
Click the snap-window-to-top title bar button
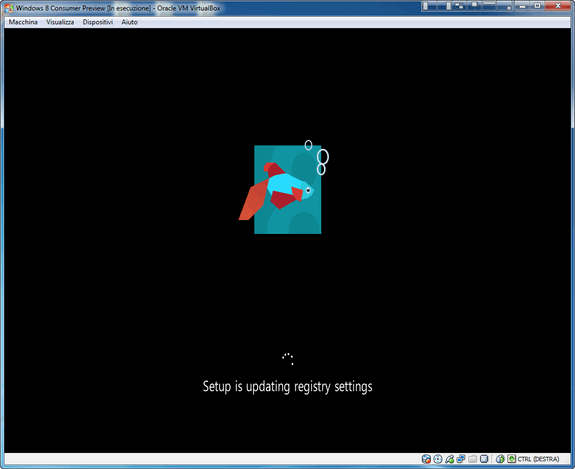click(489, 6)
